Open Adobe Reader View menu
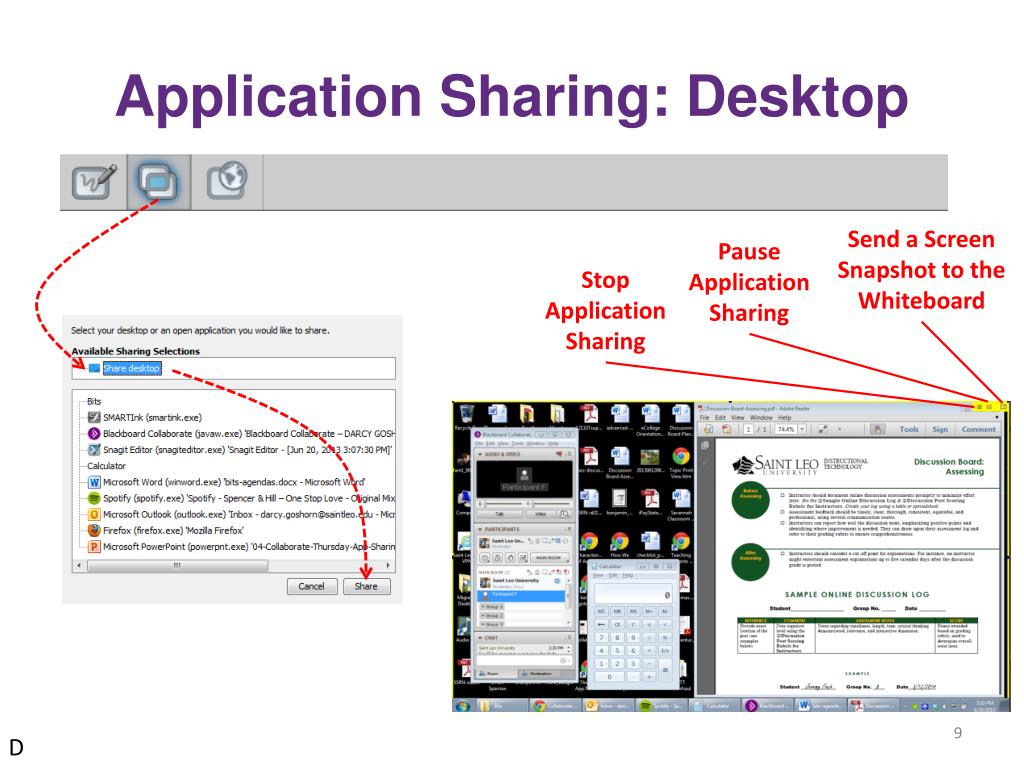The image size is (1024, 768). (x=737, y=417)
